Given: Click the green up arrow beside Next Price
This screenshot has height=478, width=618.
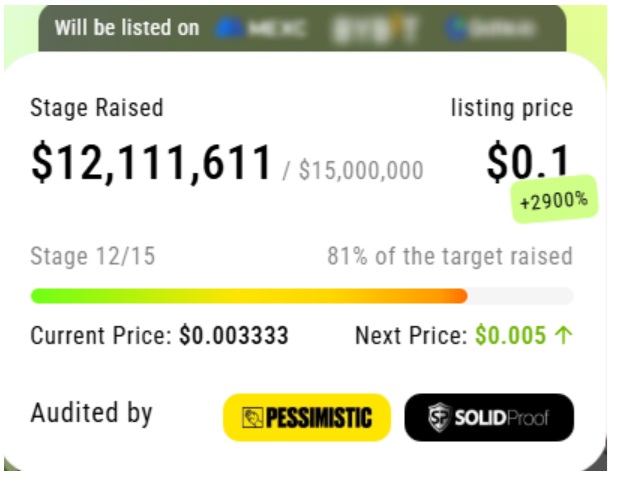Looking at the screenshot, I should pyautogui.click(x=564, y=335).
